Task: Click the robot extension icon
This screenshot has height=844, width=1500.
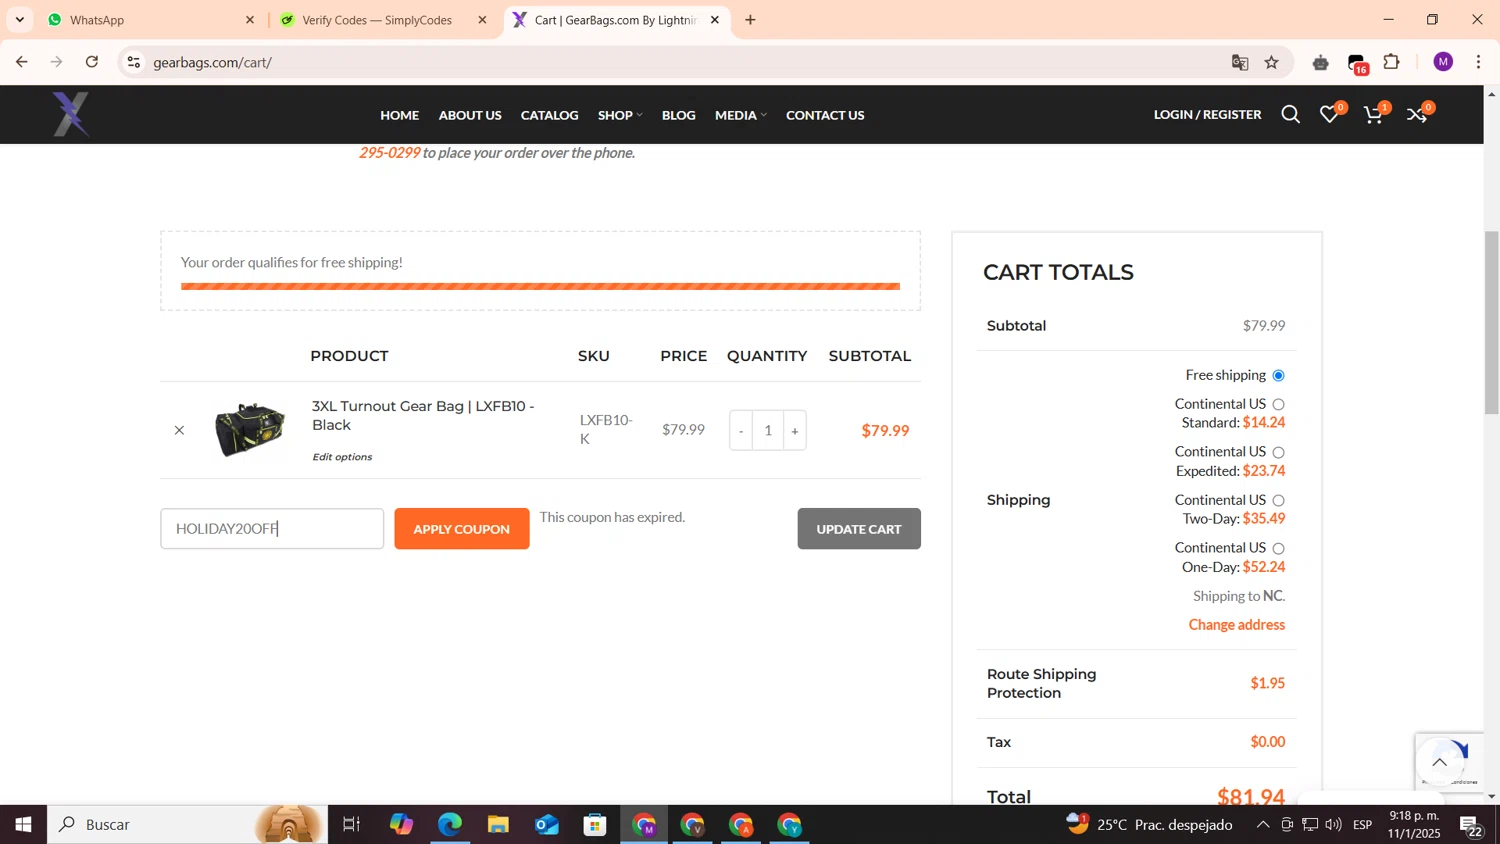Action: (1320, 62)
